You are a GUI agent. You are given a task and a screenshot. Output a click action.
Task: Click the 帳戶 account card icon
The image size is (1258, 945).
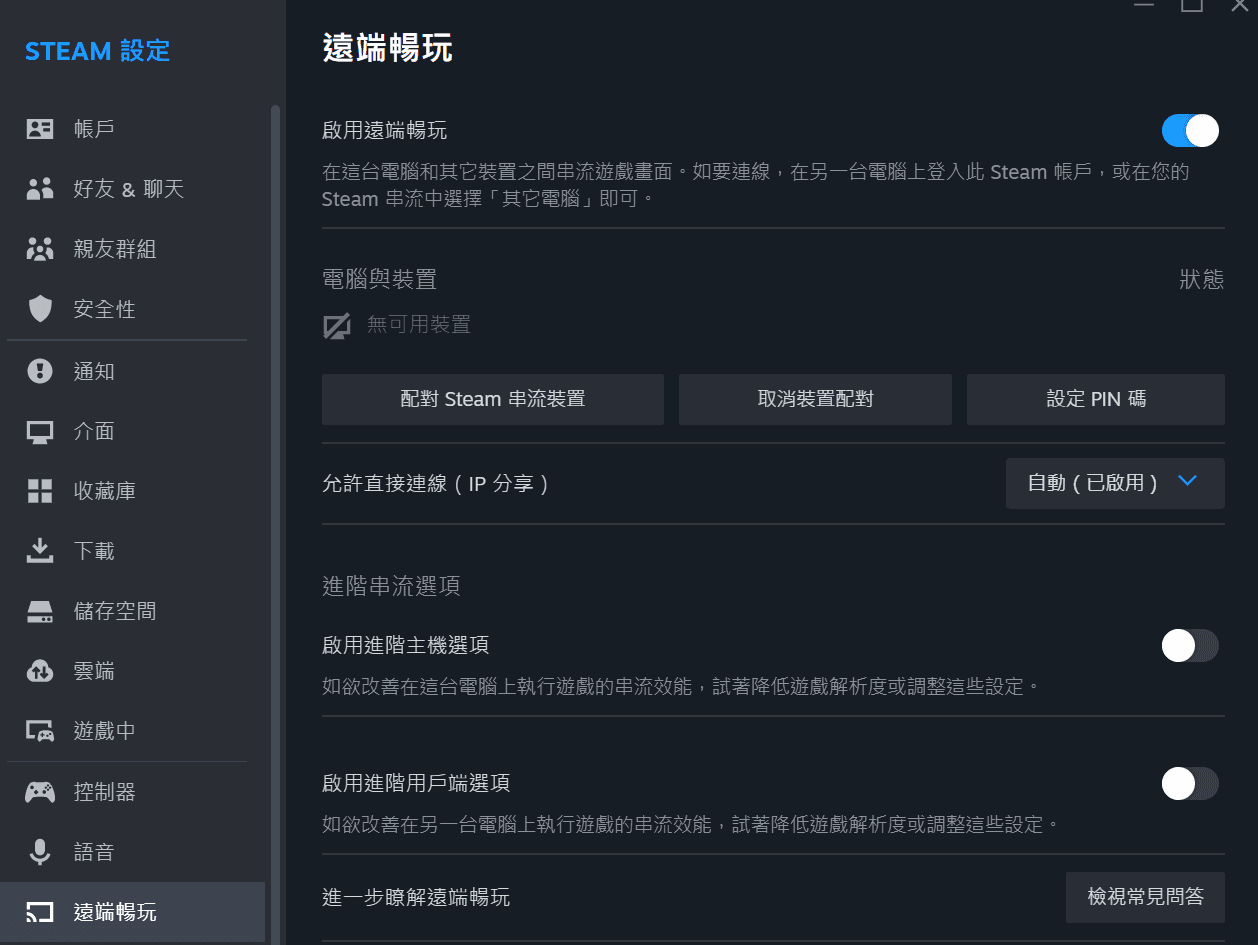(40, 129)
